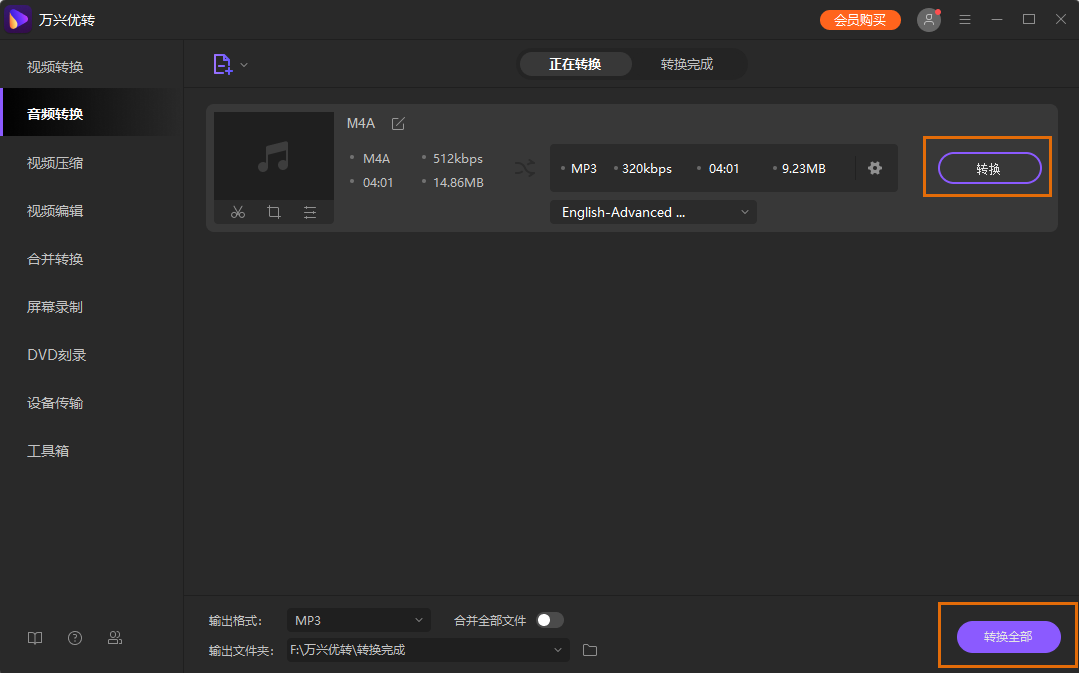Open the output folder browse icon

coord(589,650)
